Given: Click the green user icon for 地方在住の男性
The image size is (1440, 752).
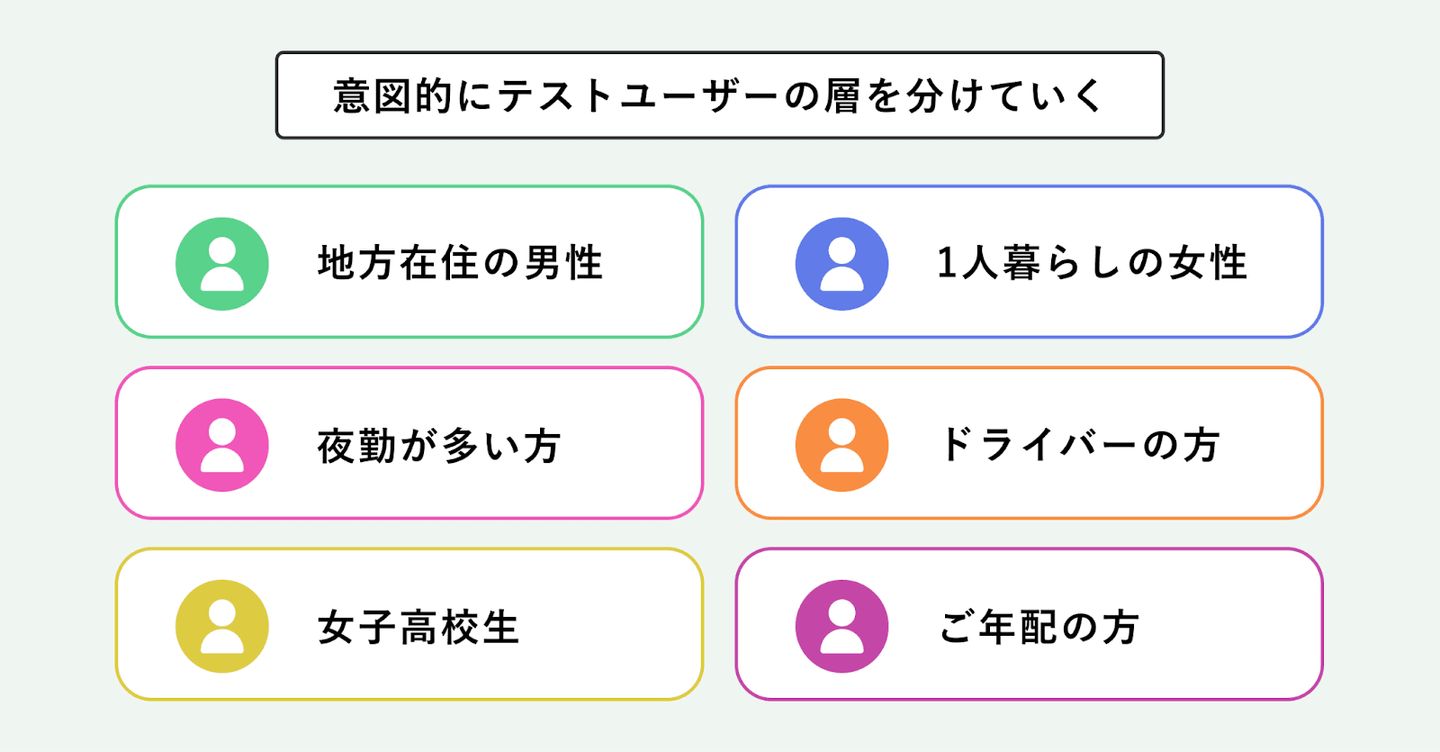Looking at the screenshot, I should coord(222,263).
